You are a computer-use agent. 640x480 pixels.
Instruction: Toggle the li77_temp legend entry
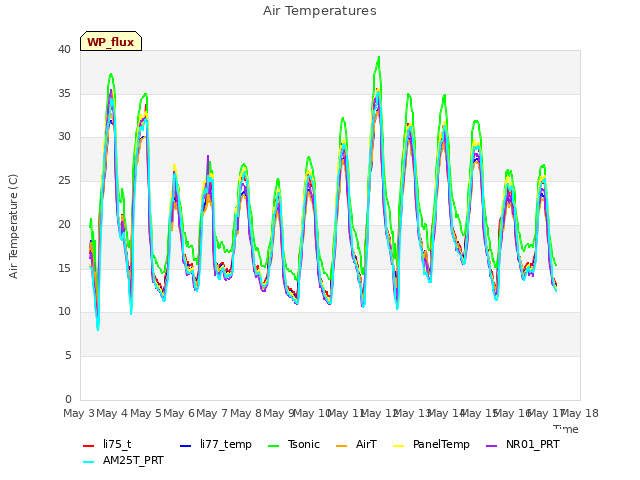pos(216,444)
